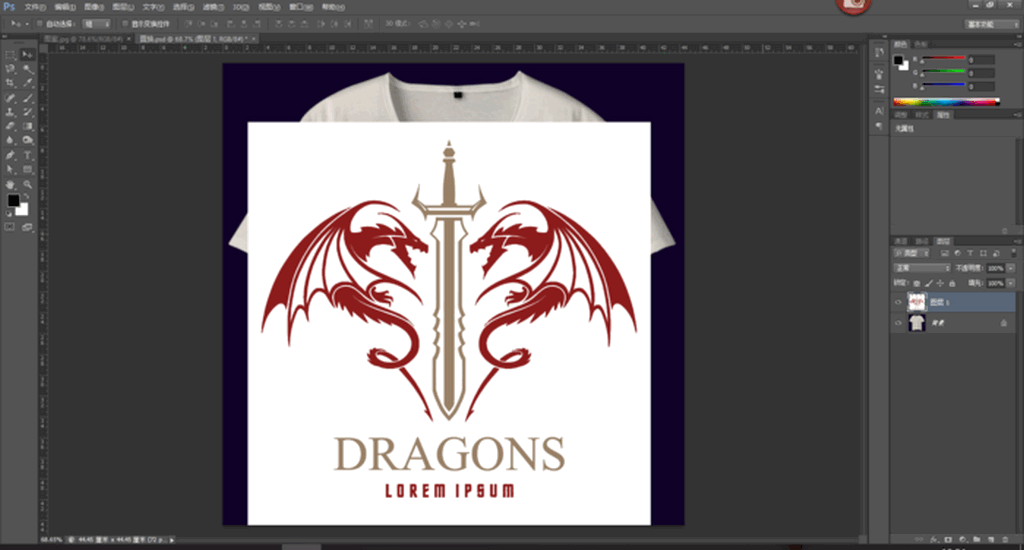
Task: Open the layer Fill slider dropdown arrow
Action: click(1011, 283)
